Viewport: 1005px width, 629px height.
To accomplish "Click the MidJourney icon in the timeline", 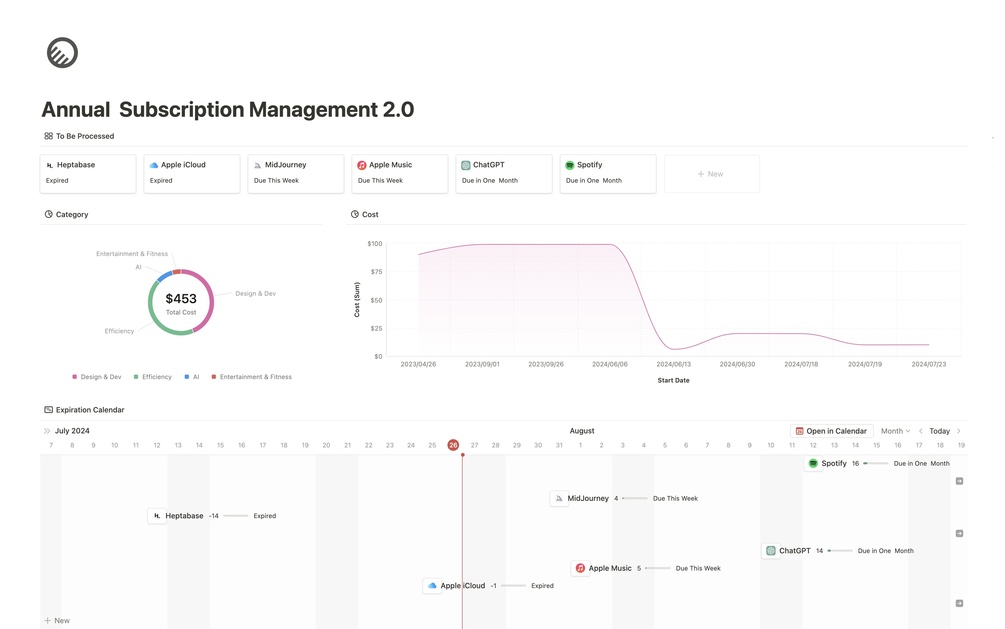I will 559,498.
